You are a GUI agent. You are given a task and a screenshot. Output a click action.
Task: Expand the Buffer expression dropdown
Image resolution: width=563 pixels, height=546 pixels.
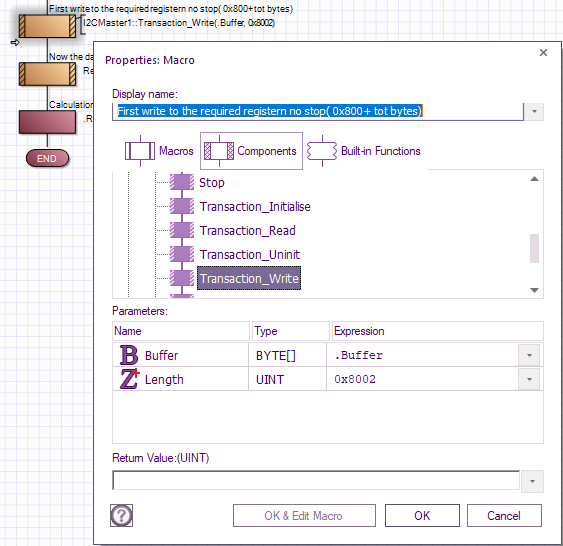coord(529,355)
